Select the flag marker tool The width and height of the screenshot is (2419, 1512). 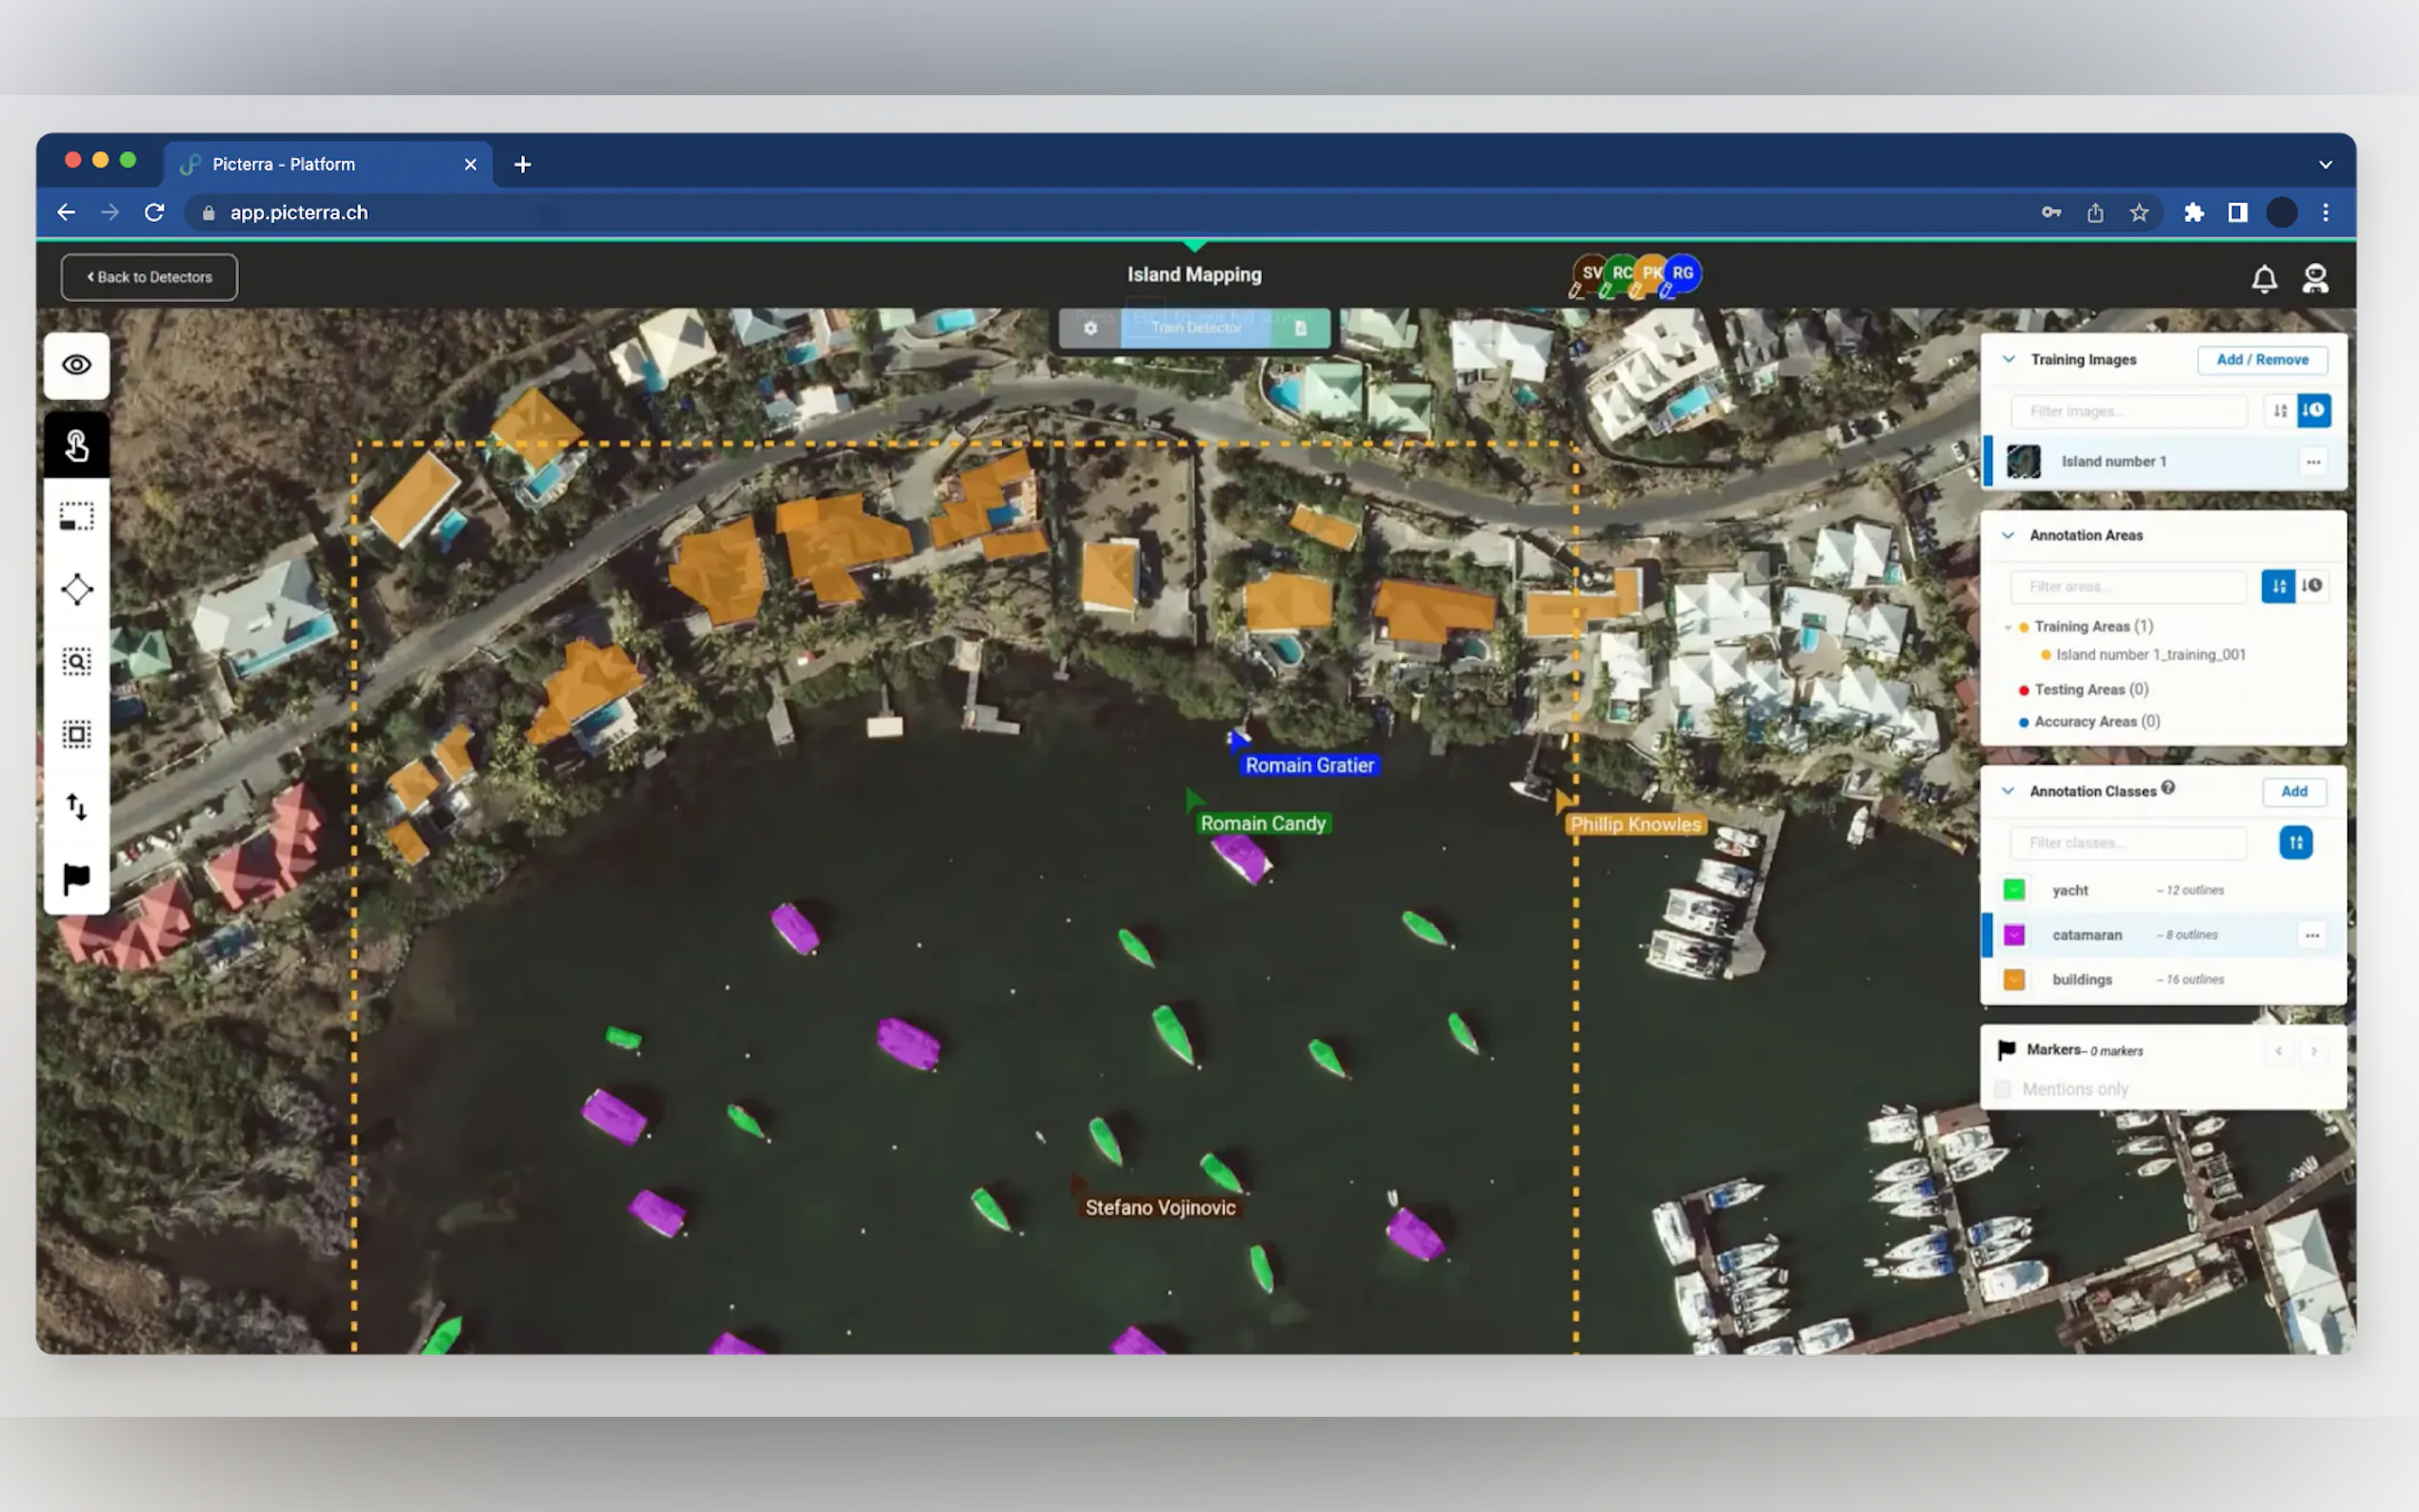coord(76,879)
